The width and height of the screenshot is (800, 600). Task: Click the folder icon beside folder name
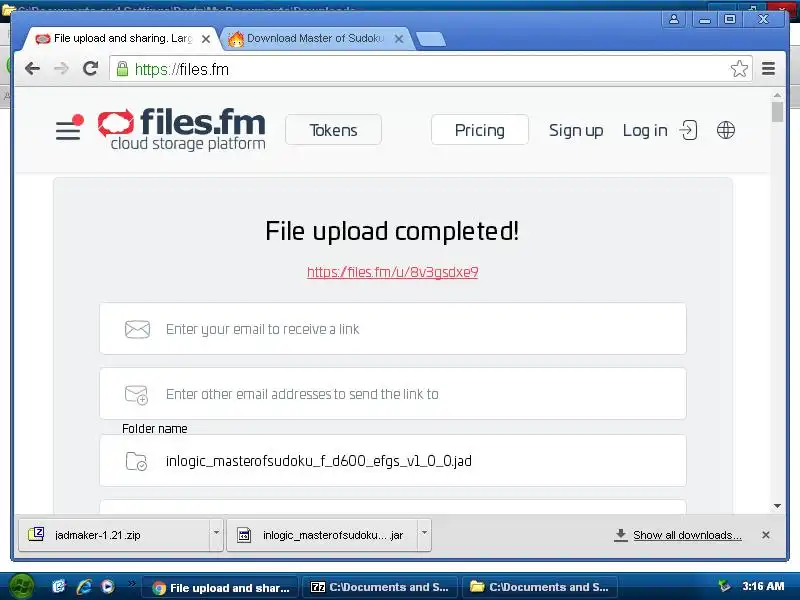[x=136, y=461]
